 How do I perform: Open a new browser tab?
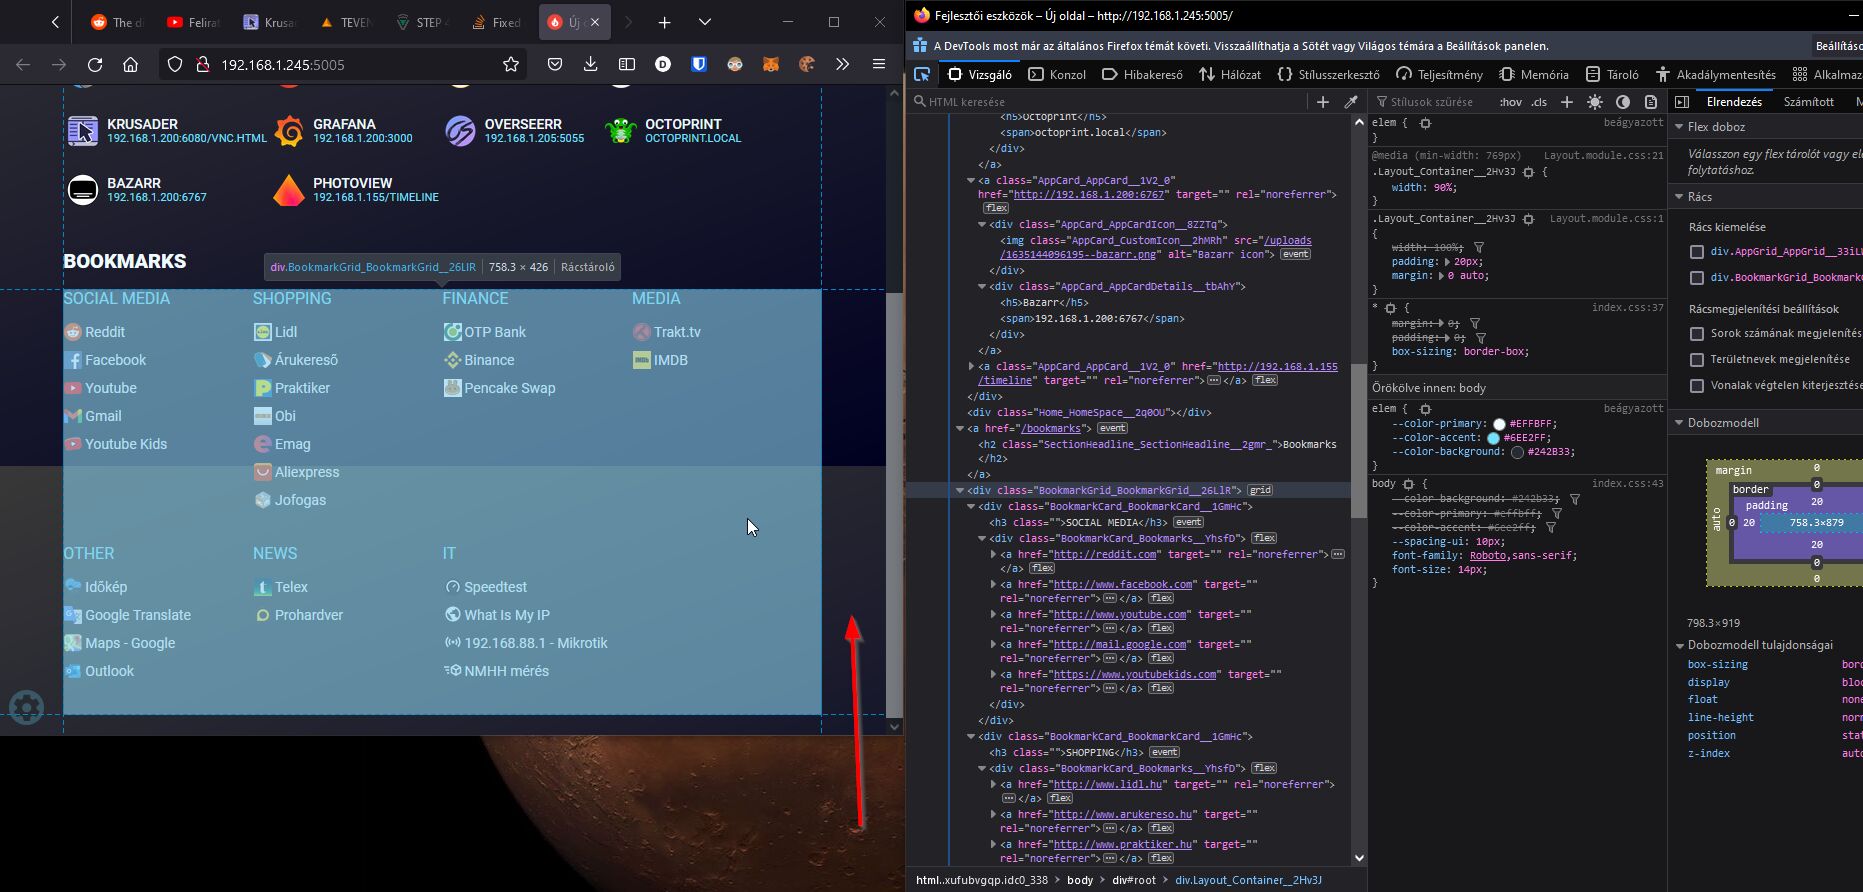(665, 22)
